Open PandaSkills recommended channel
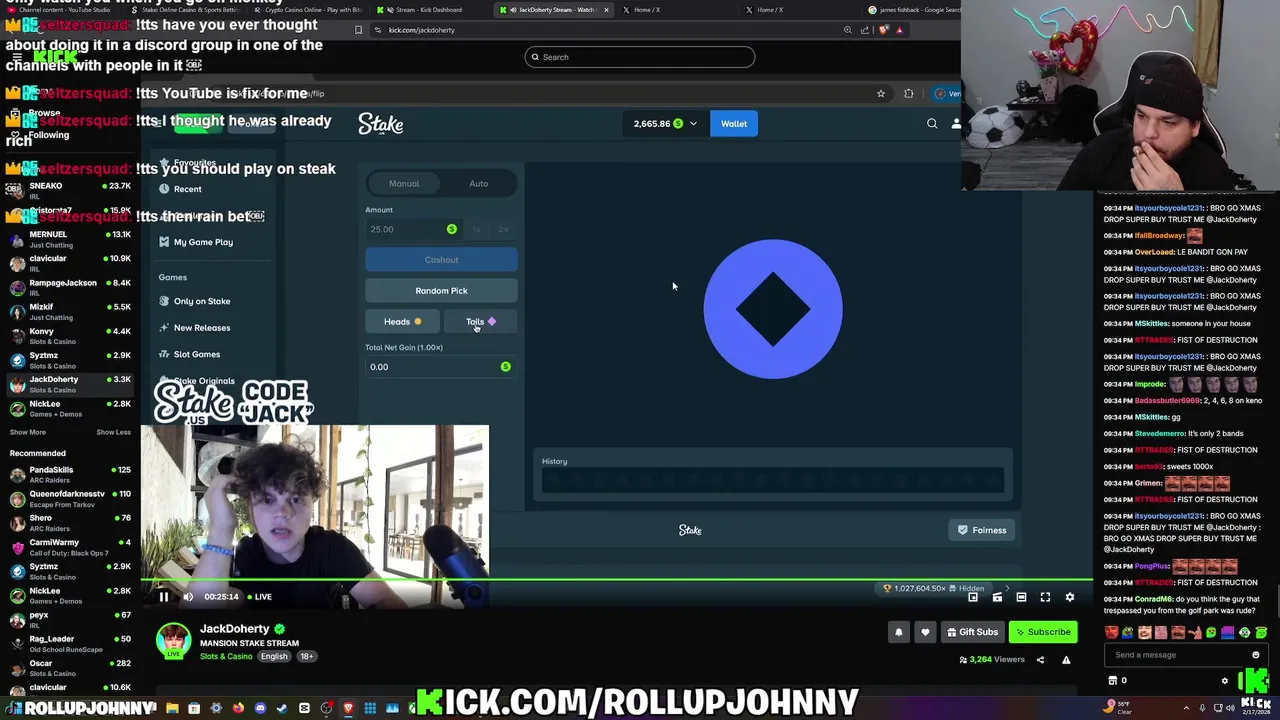1280x720 pixels. 70,475
